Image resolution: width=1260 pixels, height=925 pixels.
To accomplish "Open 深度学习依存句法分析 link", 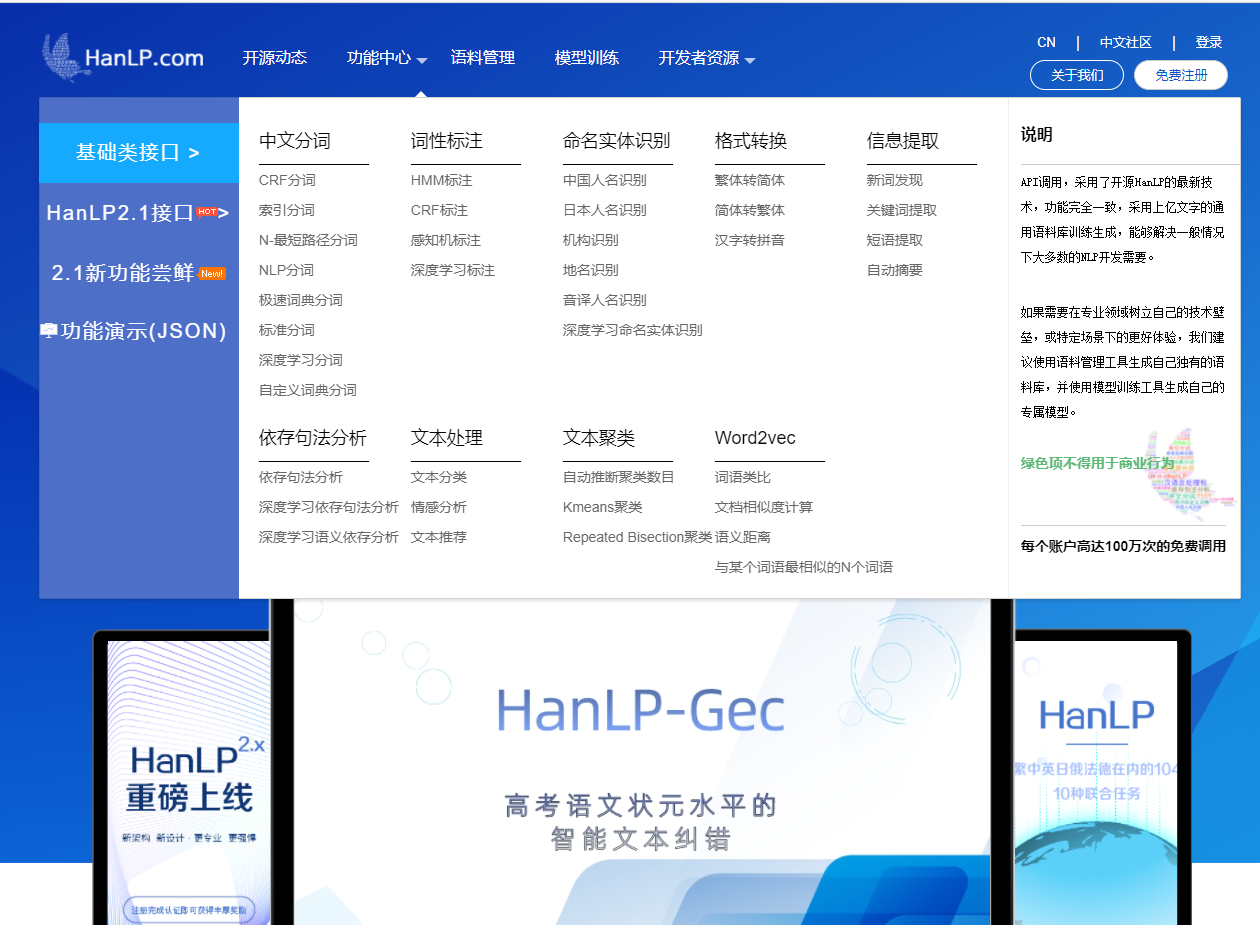I will [x=329, y=507].
